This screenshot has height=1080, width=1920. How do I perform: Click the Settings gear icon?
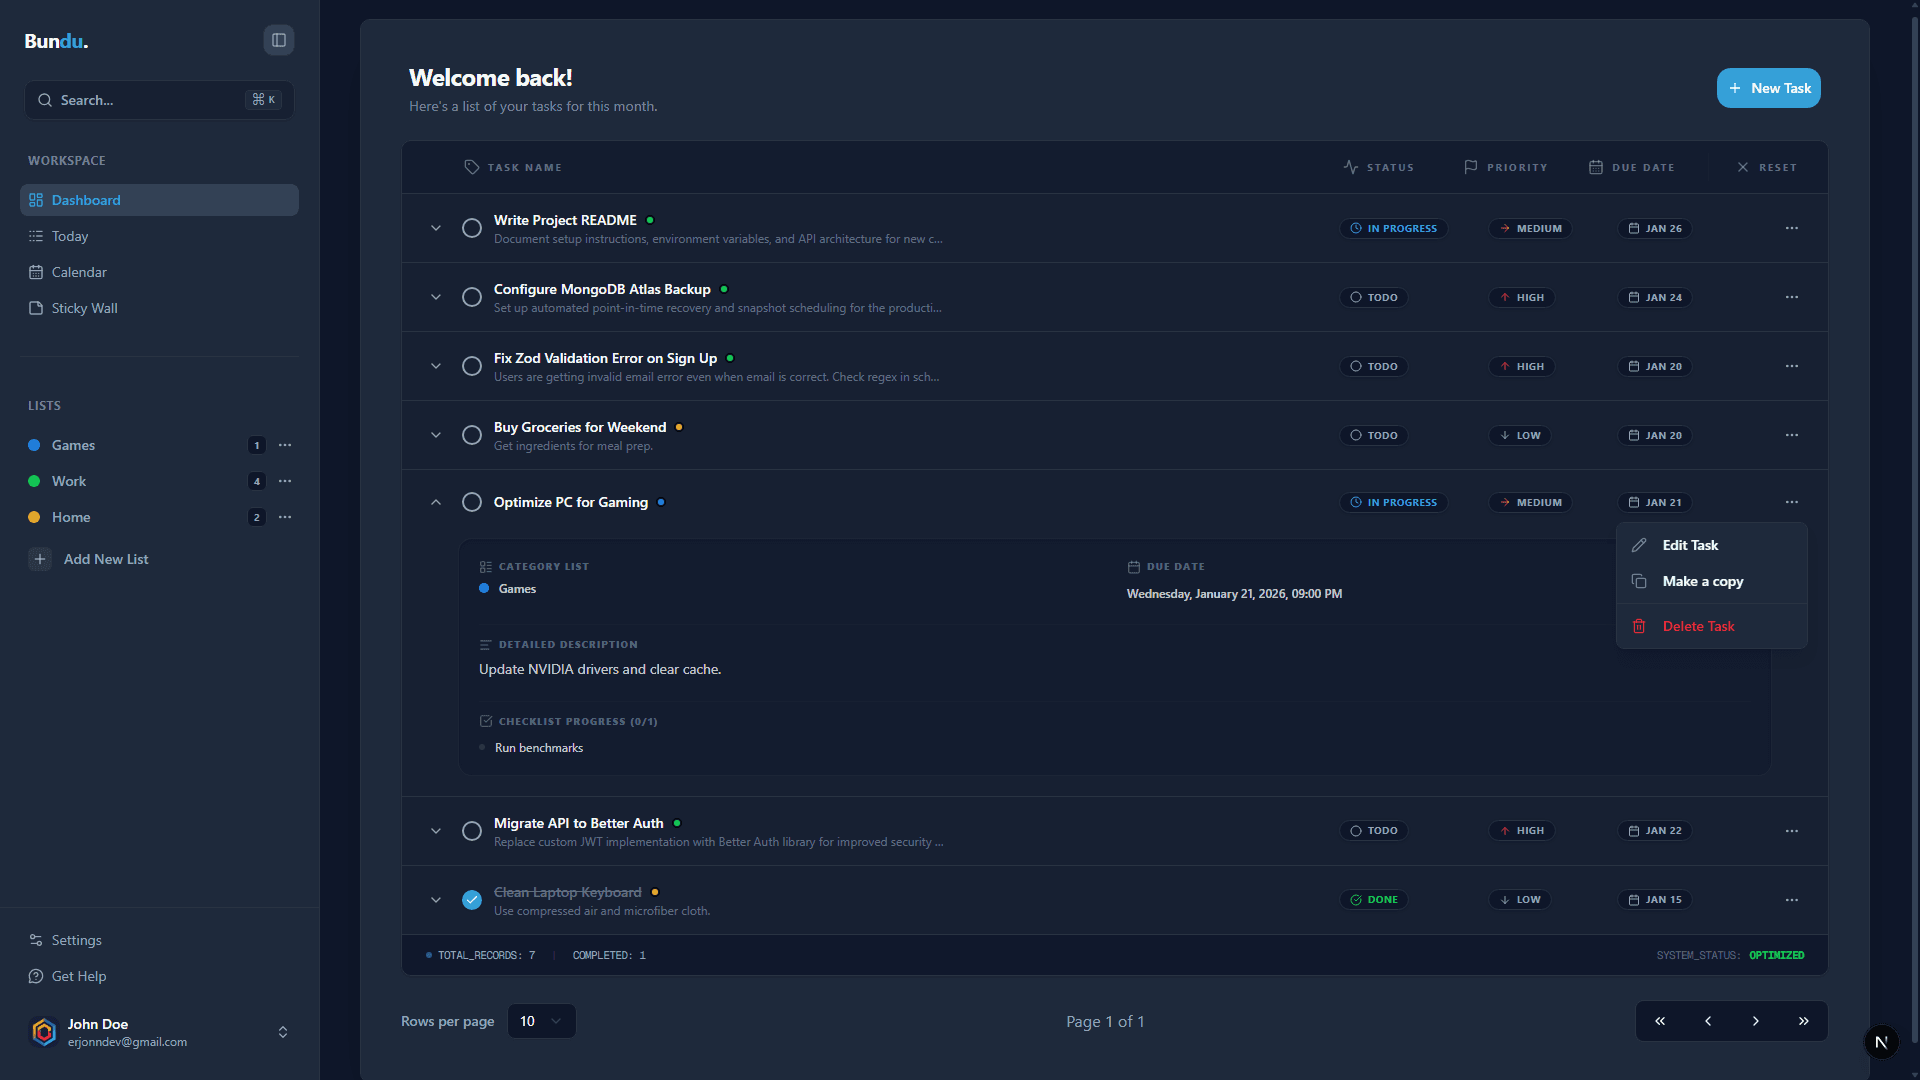(x=36, y=940)
